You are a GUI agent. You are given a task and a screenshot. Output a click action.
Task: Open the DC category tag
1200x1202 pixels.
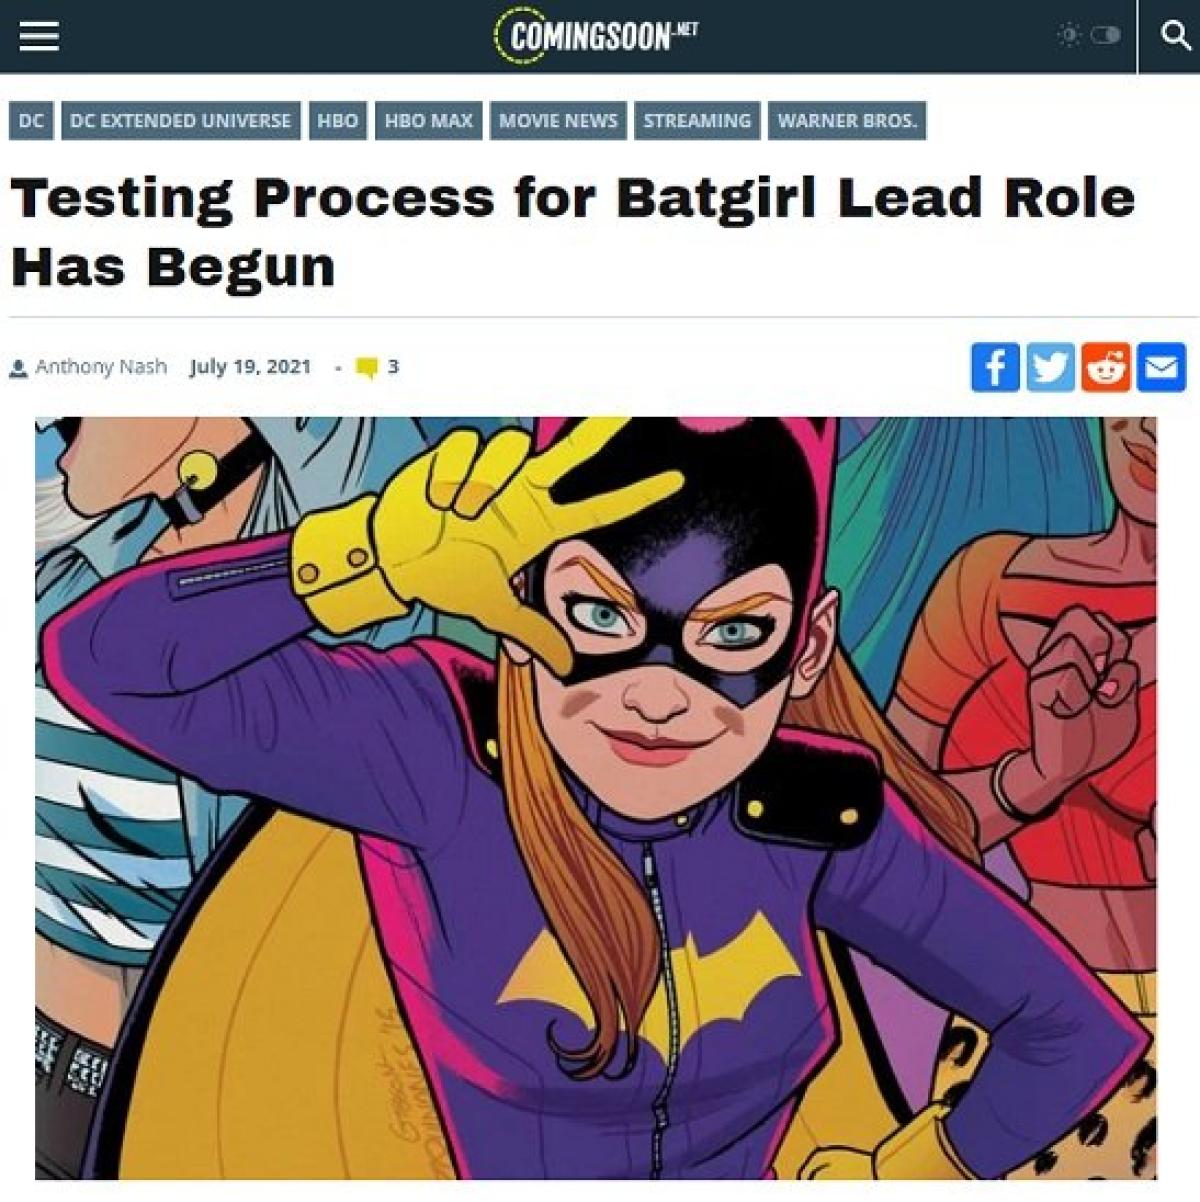pyautogui.click(x=31, y=121)
